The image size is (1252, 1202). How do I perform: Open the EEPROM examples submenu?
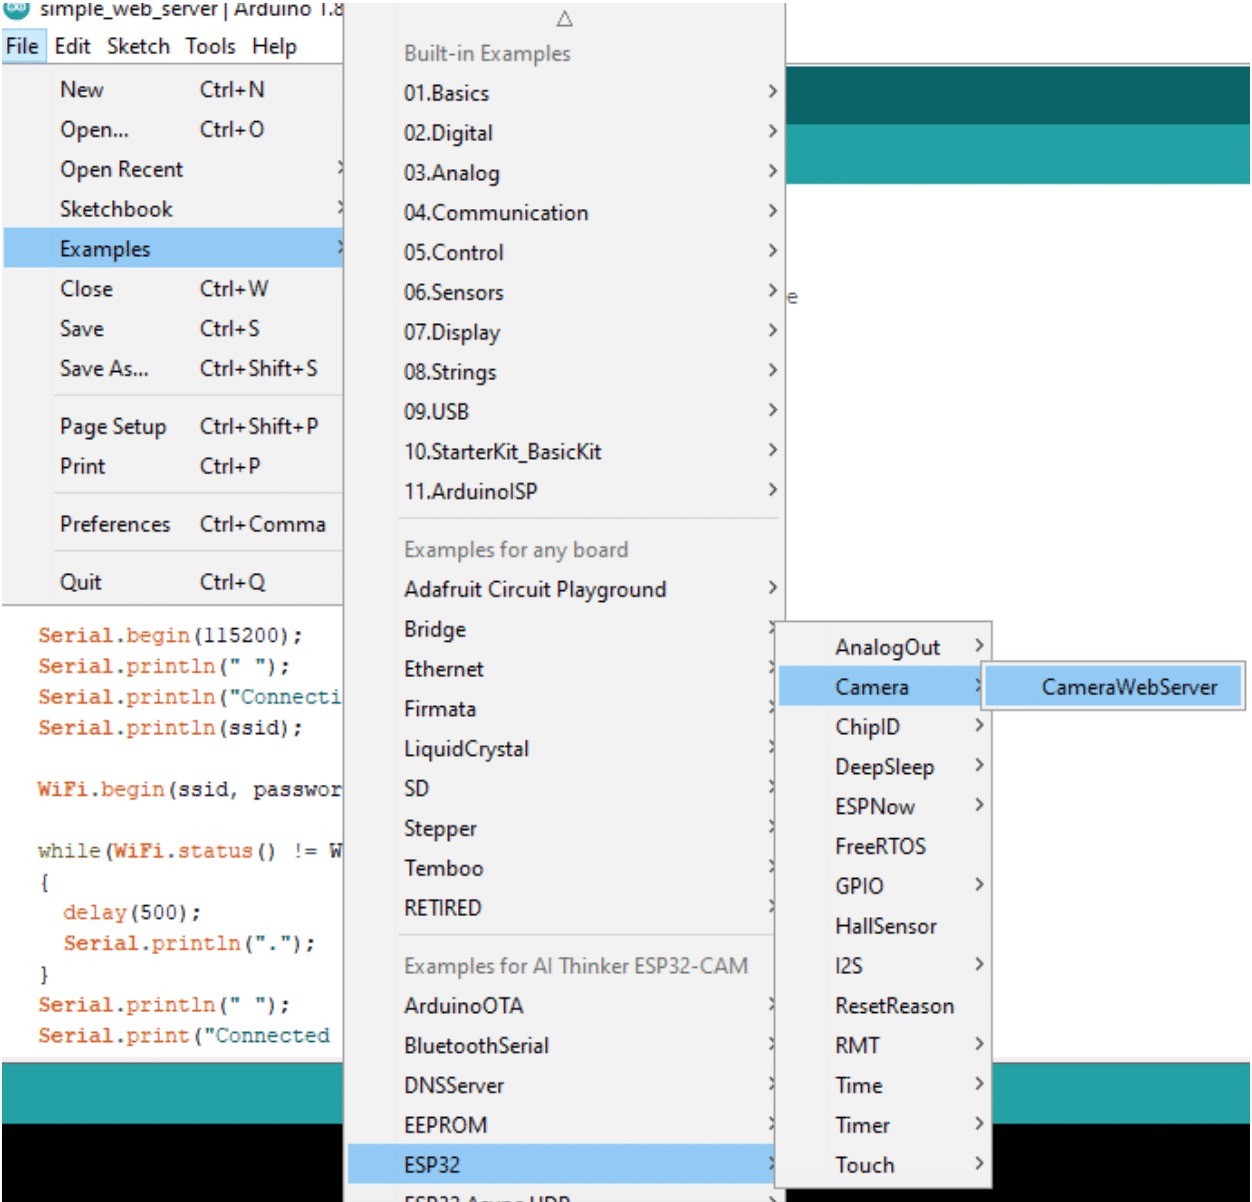[562, 1125]
